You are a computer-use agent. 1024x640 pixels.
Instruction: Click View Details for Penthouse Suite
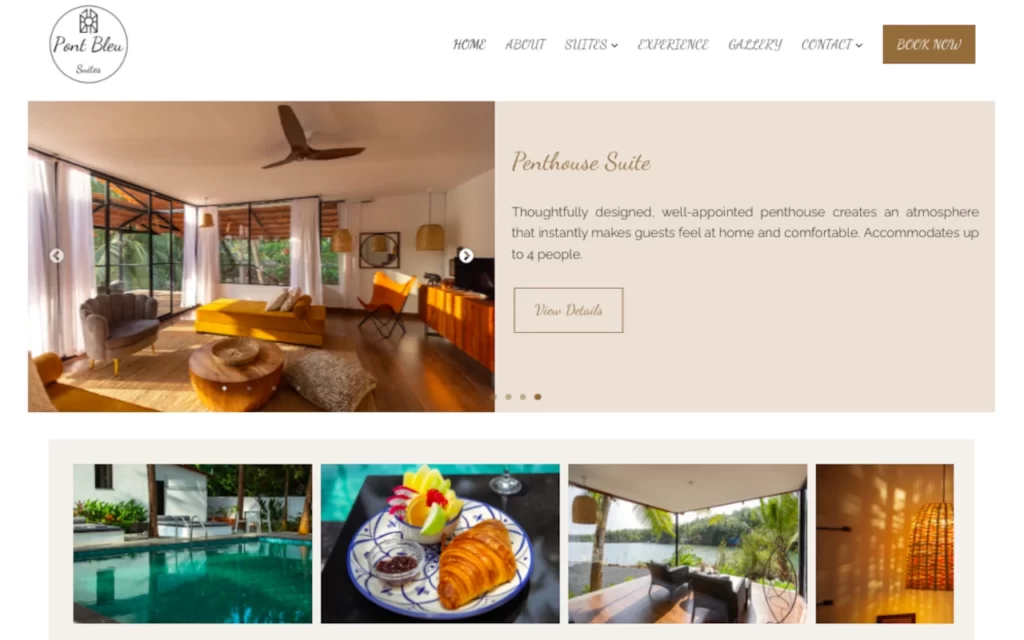[568, 310]
